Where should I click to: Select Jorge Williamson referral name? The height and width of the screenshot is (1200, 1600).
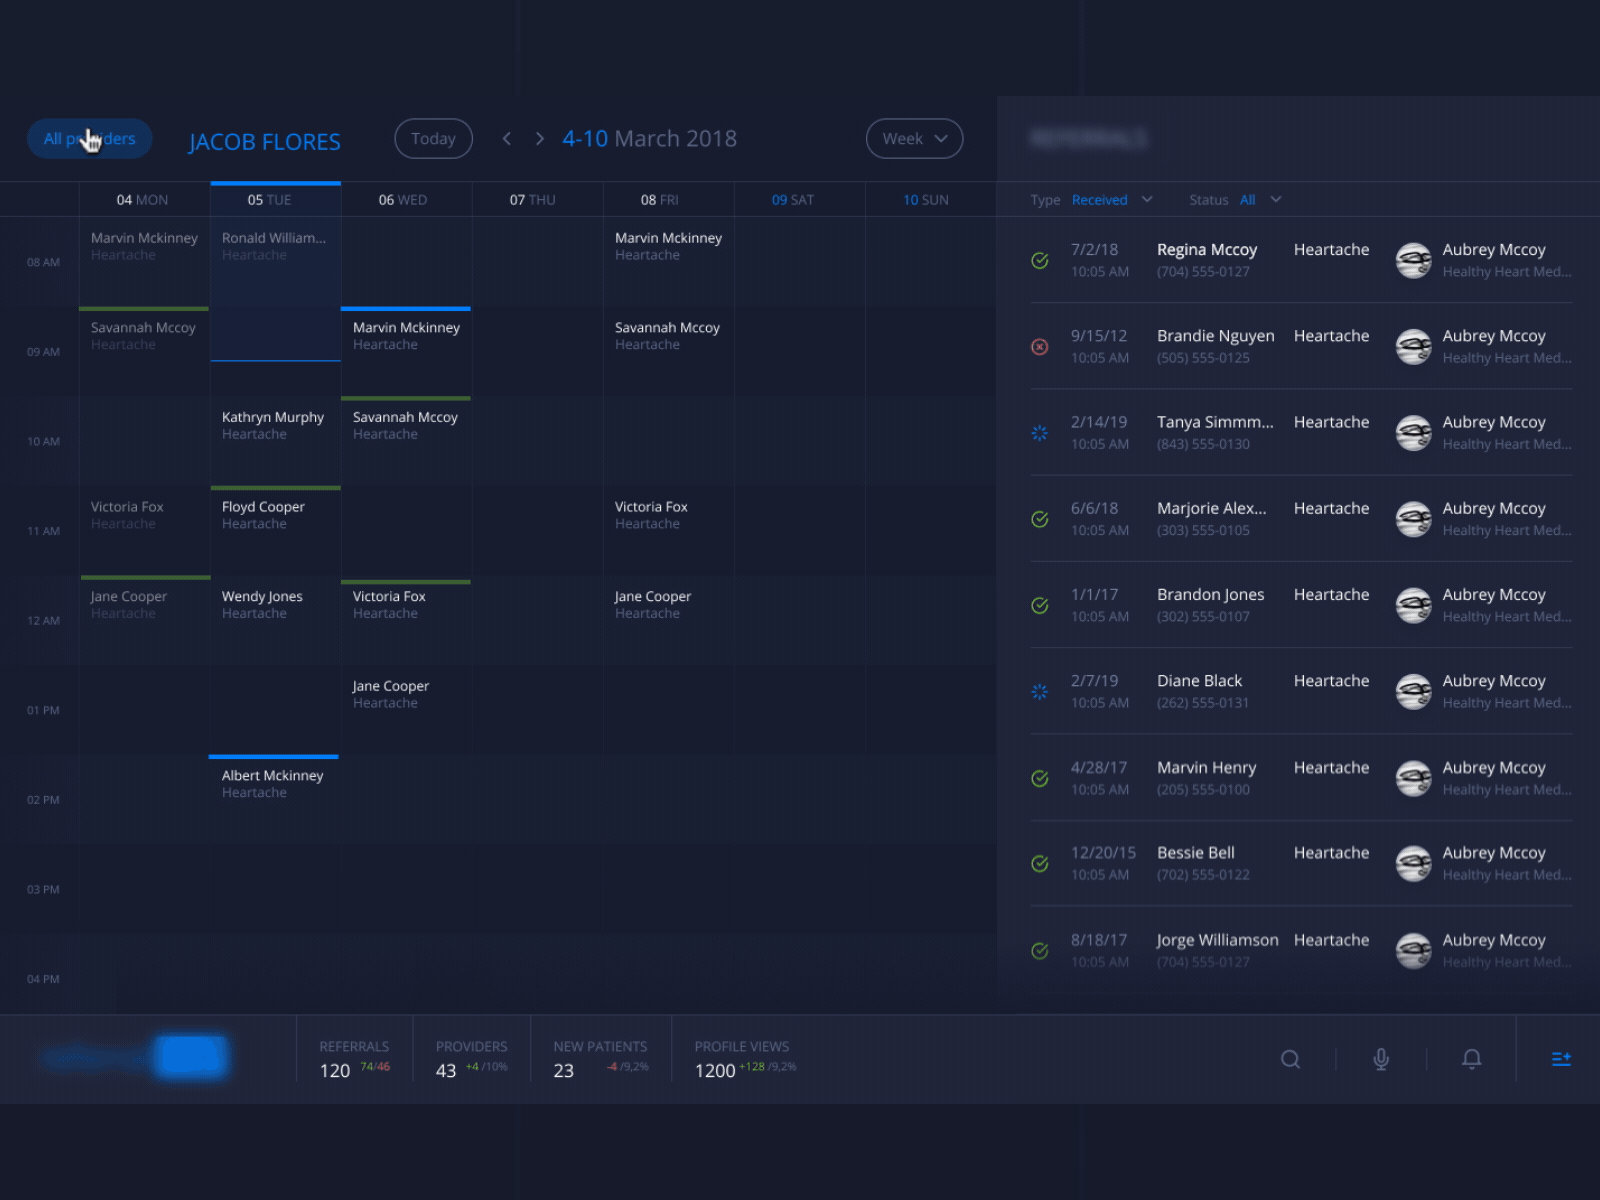(1217, 940)
